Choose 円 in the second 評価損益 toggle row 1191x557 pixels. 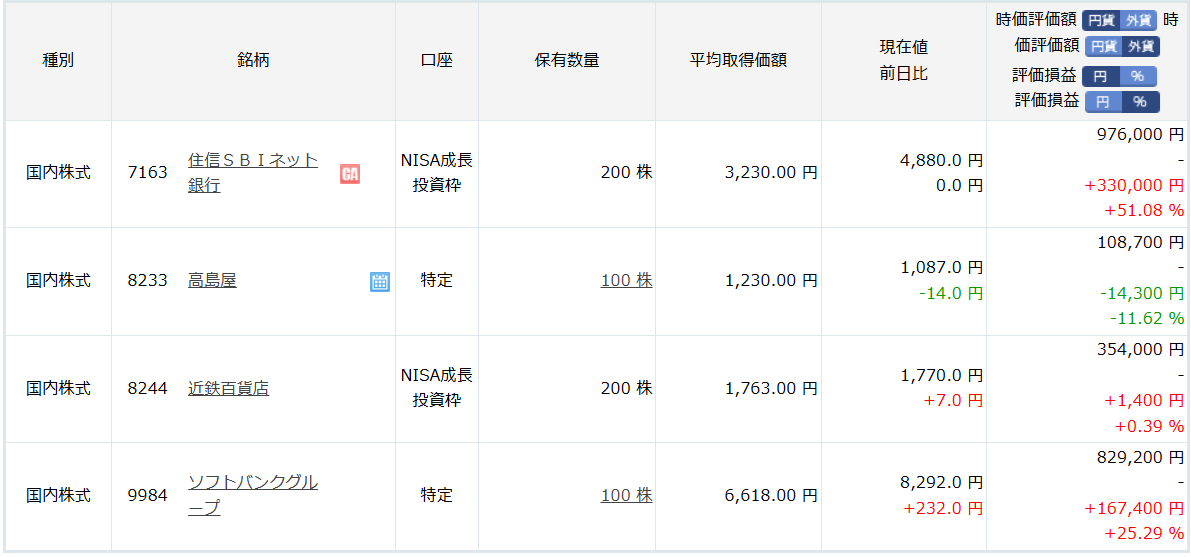(1103, 102)
